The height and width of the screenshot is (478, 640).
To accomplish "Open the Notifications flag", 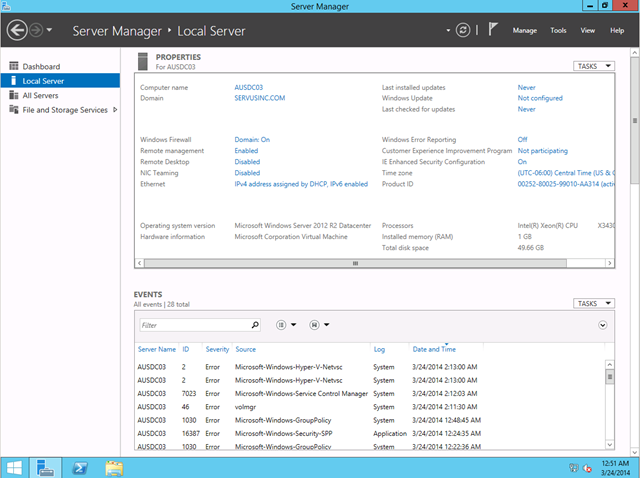I will (x=493, y=29).
